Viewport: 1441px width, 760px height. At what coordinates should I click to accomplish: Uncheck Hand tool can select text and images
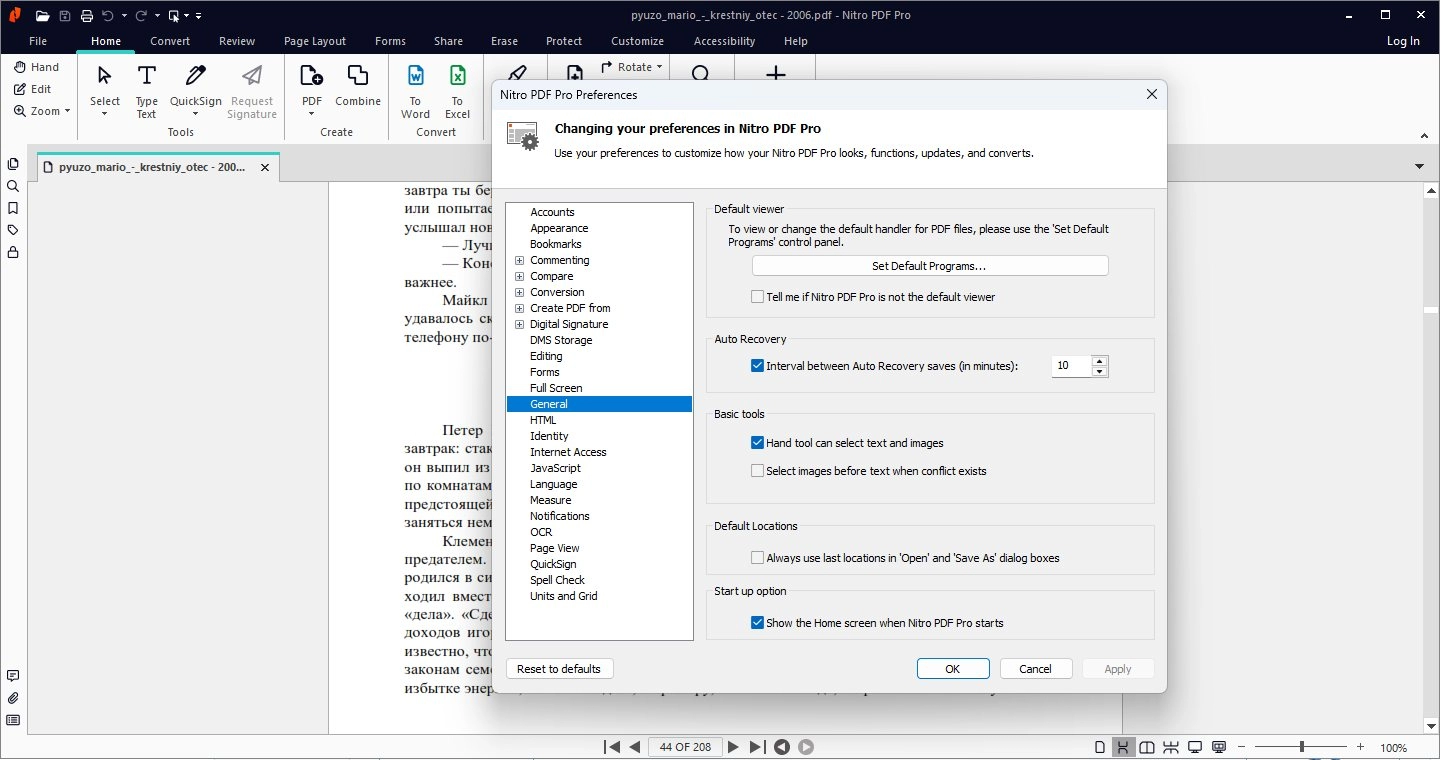click(758, 443)
